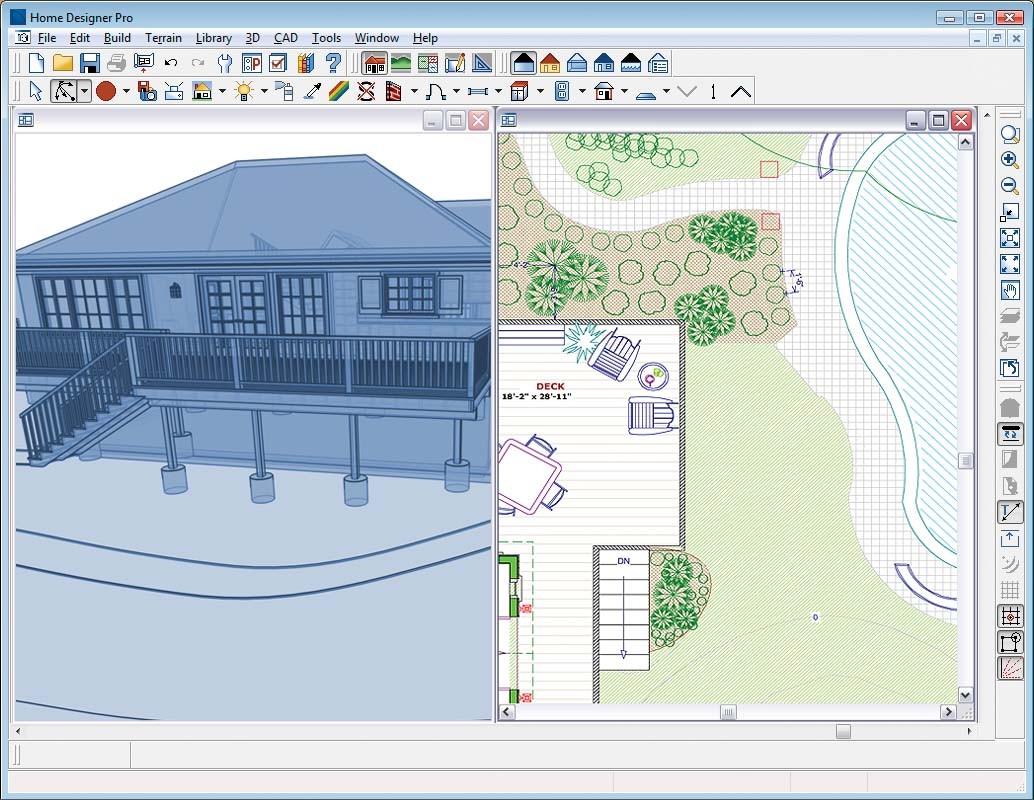
Task: Open the dropdown arrow beside the sun light tool
Action: point(264,92)
